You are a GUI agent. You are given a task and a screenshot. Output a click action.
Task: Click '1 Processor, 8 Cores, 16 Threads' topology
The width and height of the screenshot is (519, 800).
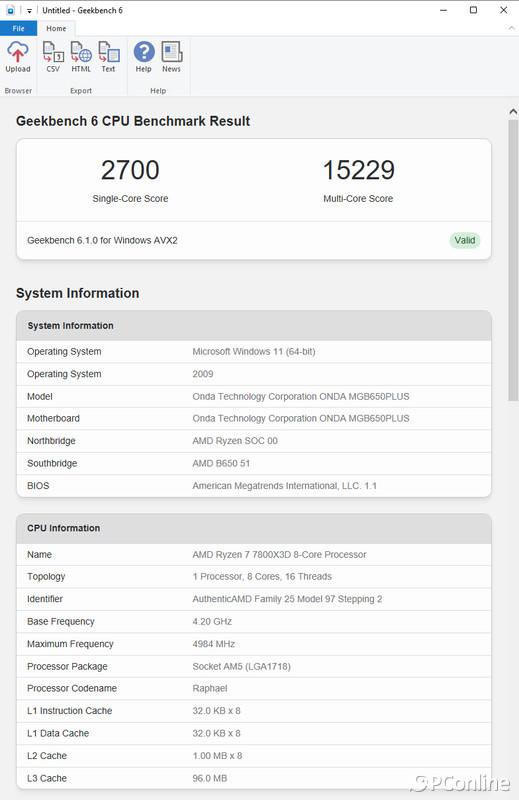click(262, 577)
